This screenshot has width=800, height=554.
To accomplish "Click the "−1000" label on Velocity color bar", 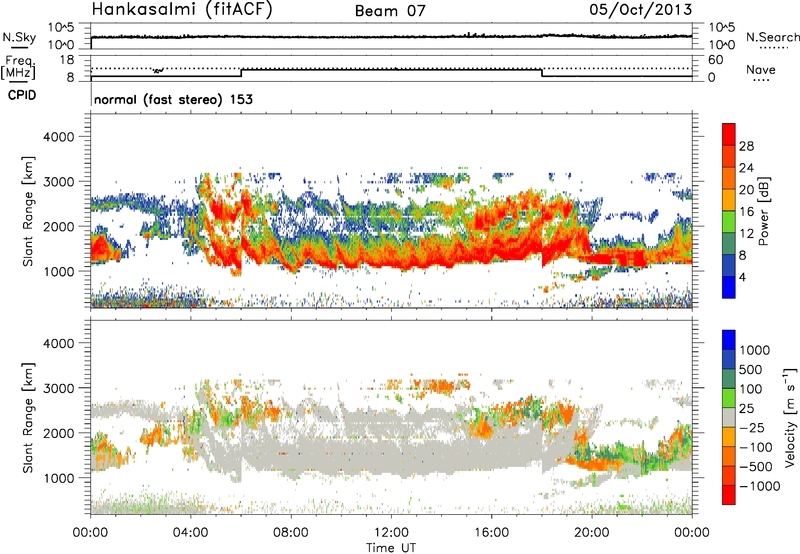I will (760, 486).
